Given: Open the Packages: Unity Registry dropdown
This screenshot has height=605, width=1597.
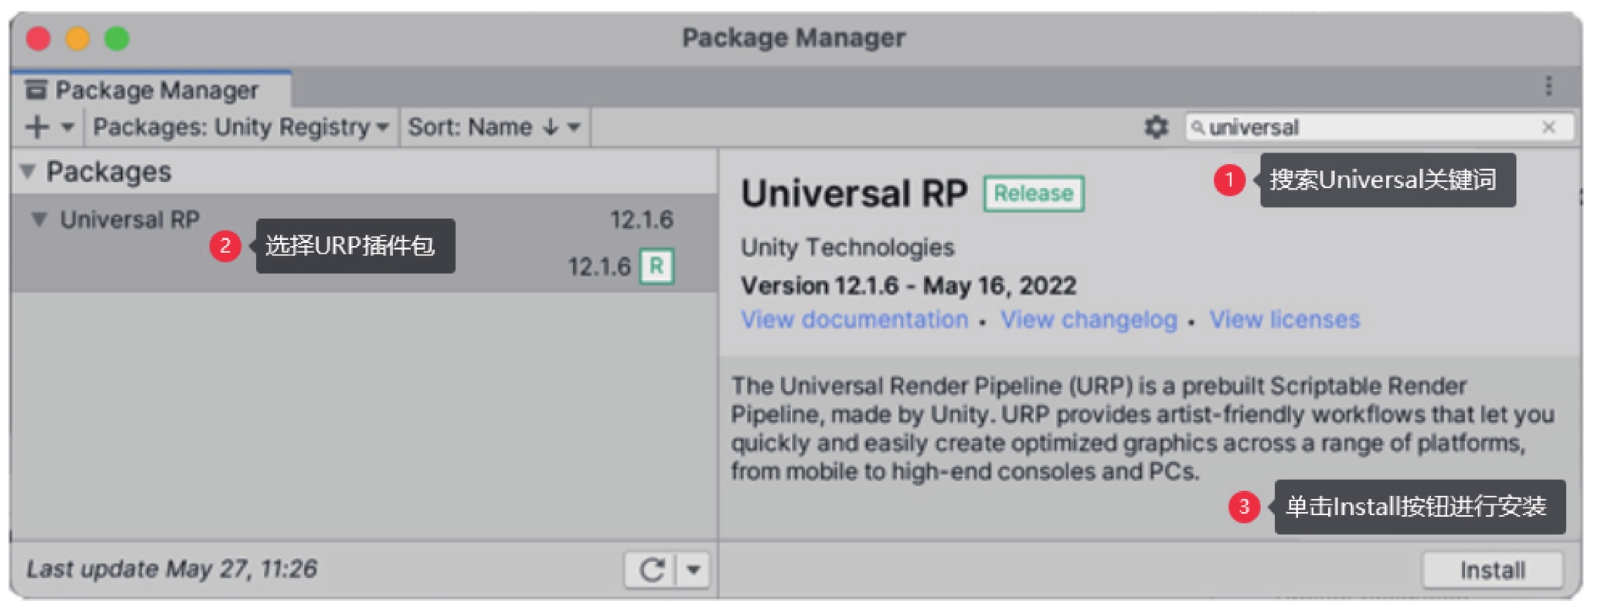Looking at the screenshot, I should [x=240, y=127].
